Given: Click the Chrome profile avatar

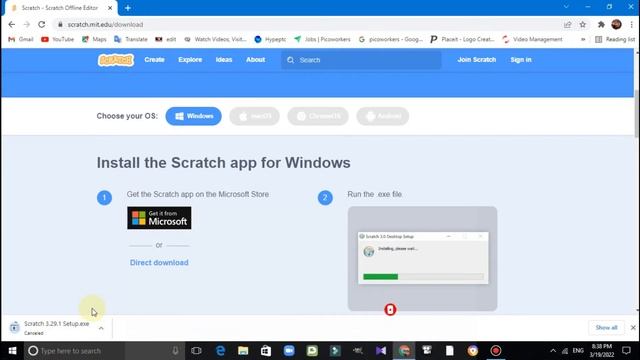Looking at the screenshot, I should pos(616,24).
